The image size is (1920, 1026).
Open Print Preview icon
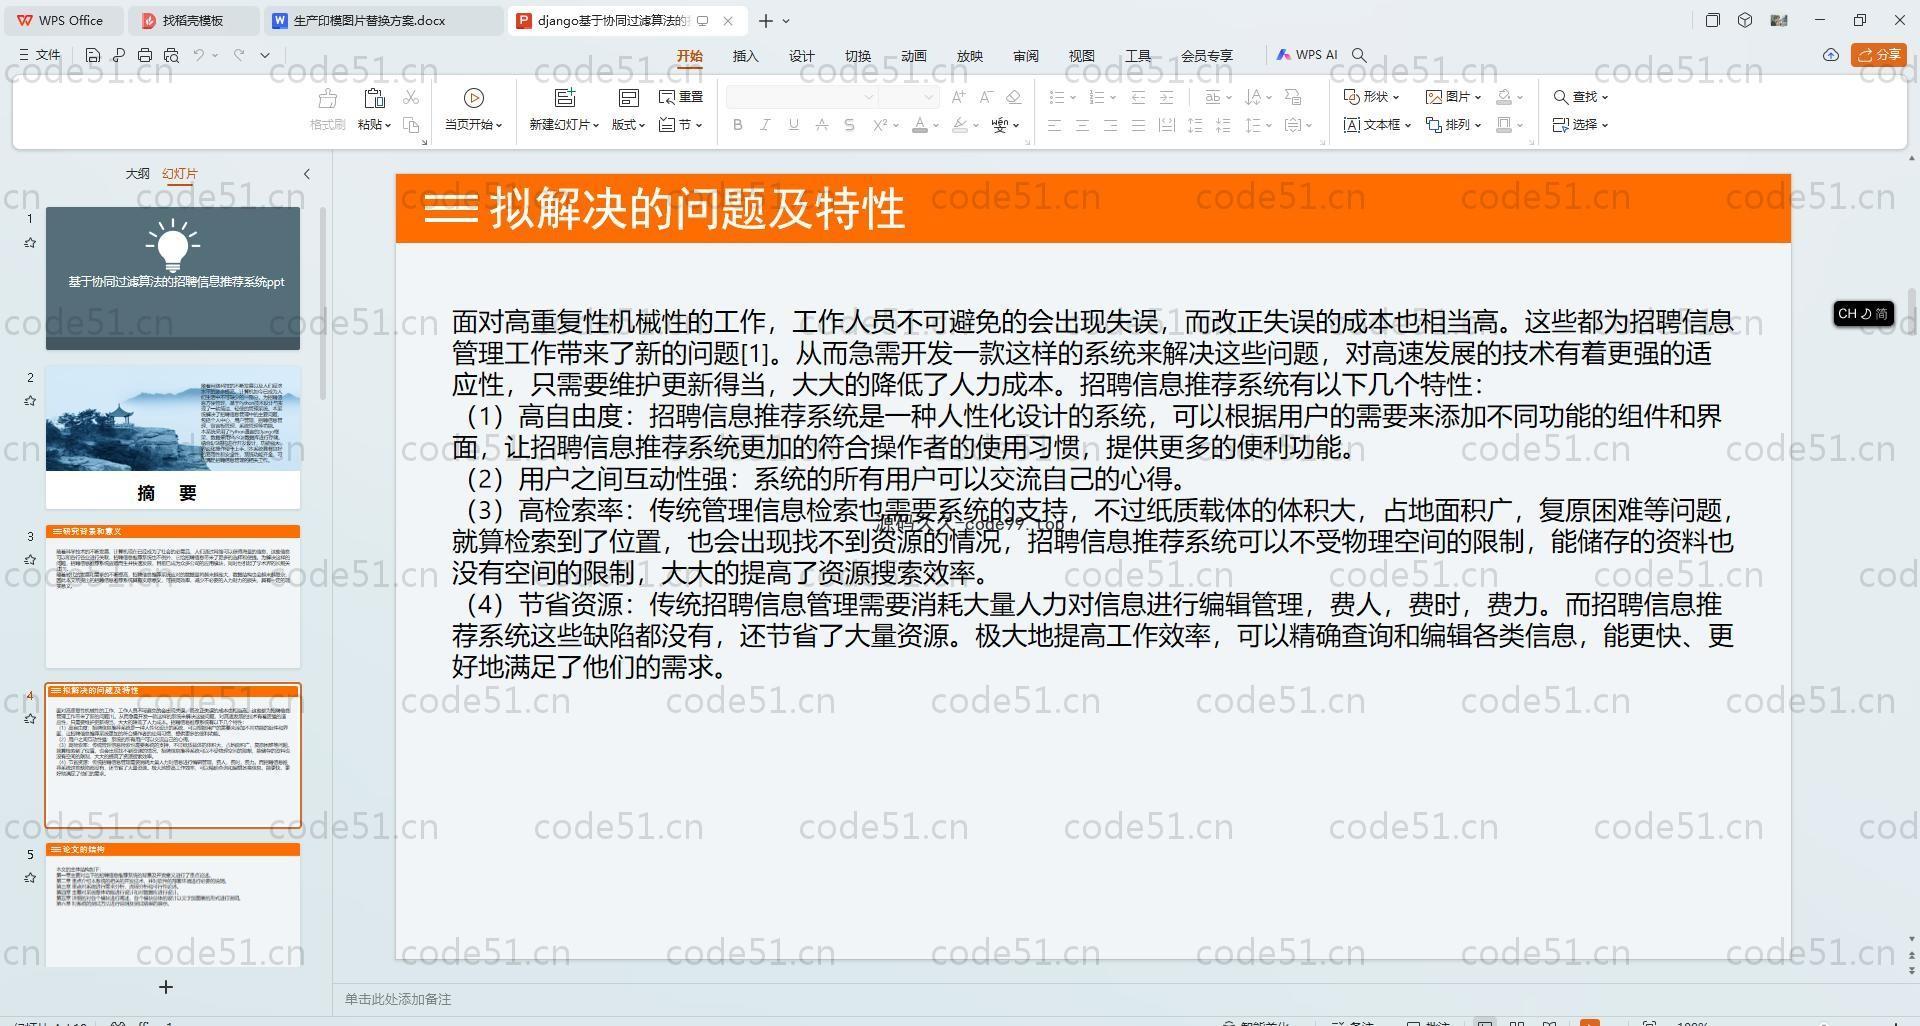pyautogui.click(x=171, y=55)
